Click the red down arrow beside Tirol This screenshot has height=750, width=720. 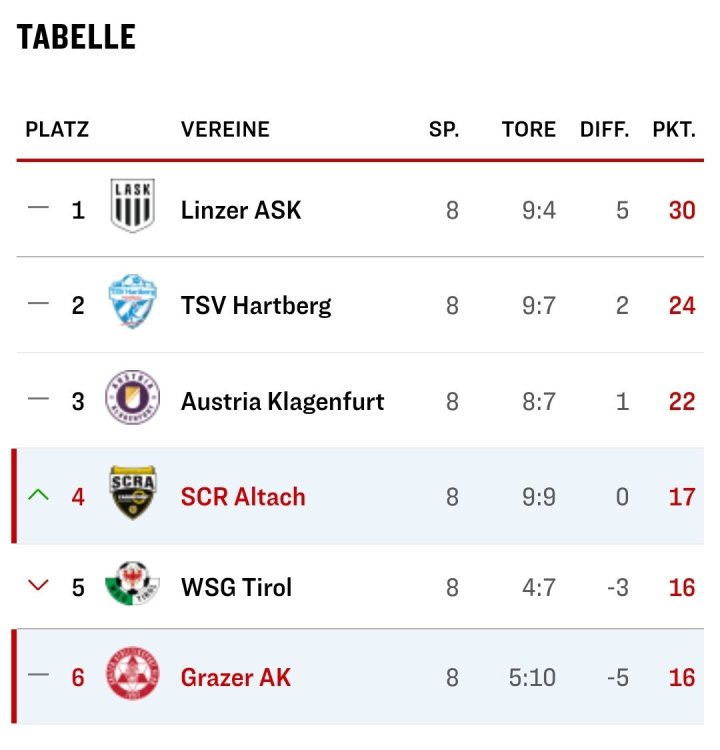38,586
